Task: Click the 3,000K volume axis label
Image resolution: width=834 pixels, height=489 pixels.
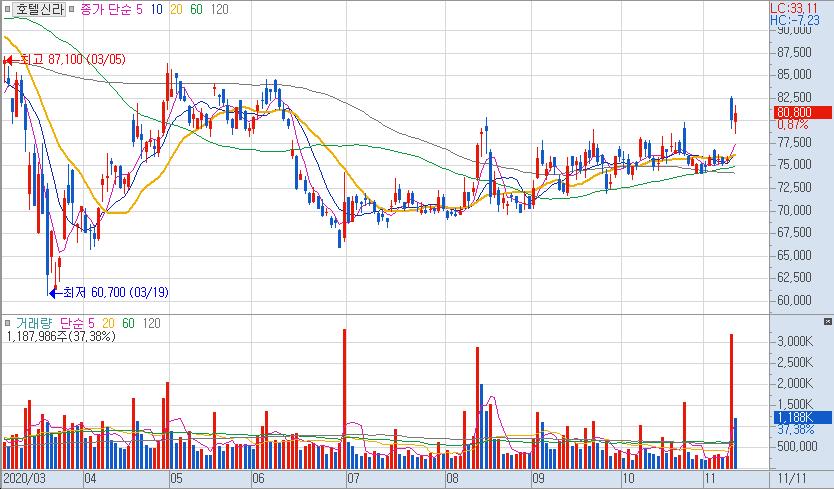Action: pyautogui.click(x=795, y=341)
